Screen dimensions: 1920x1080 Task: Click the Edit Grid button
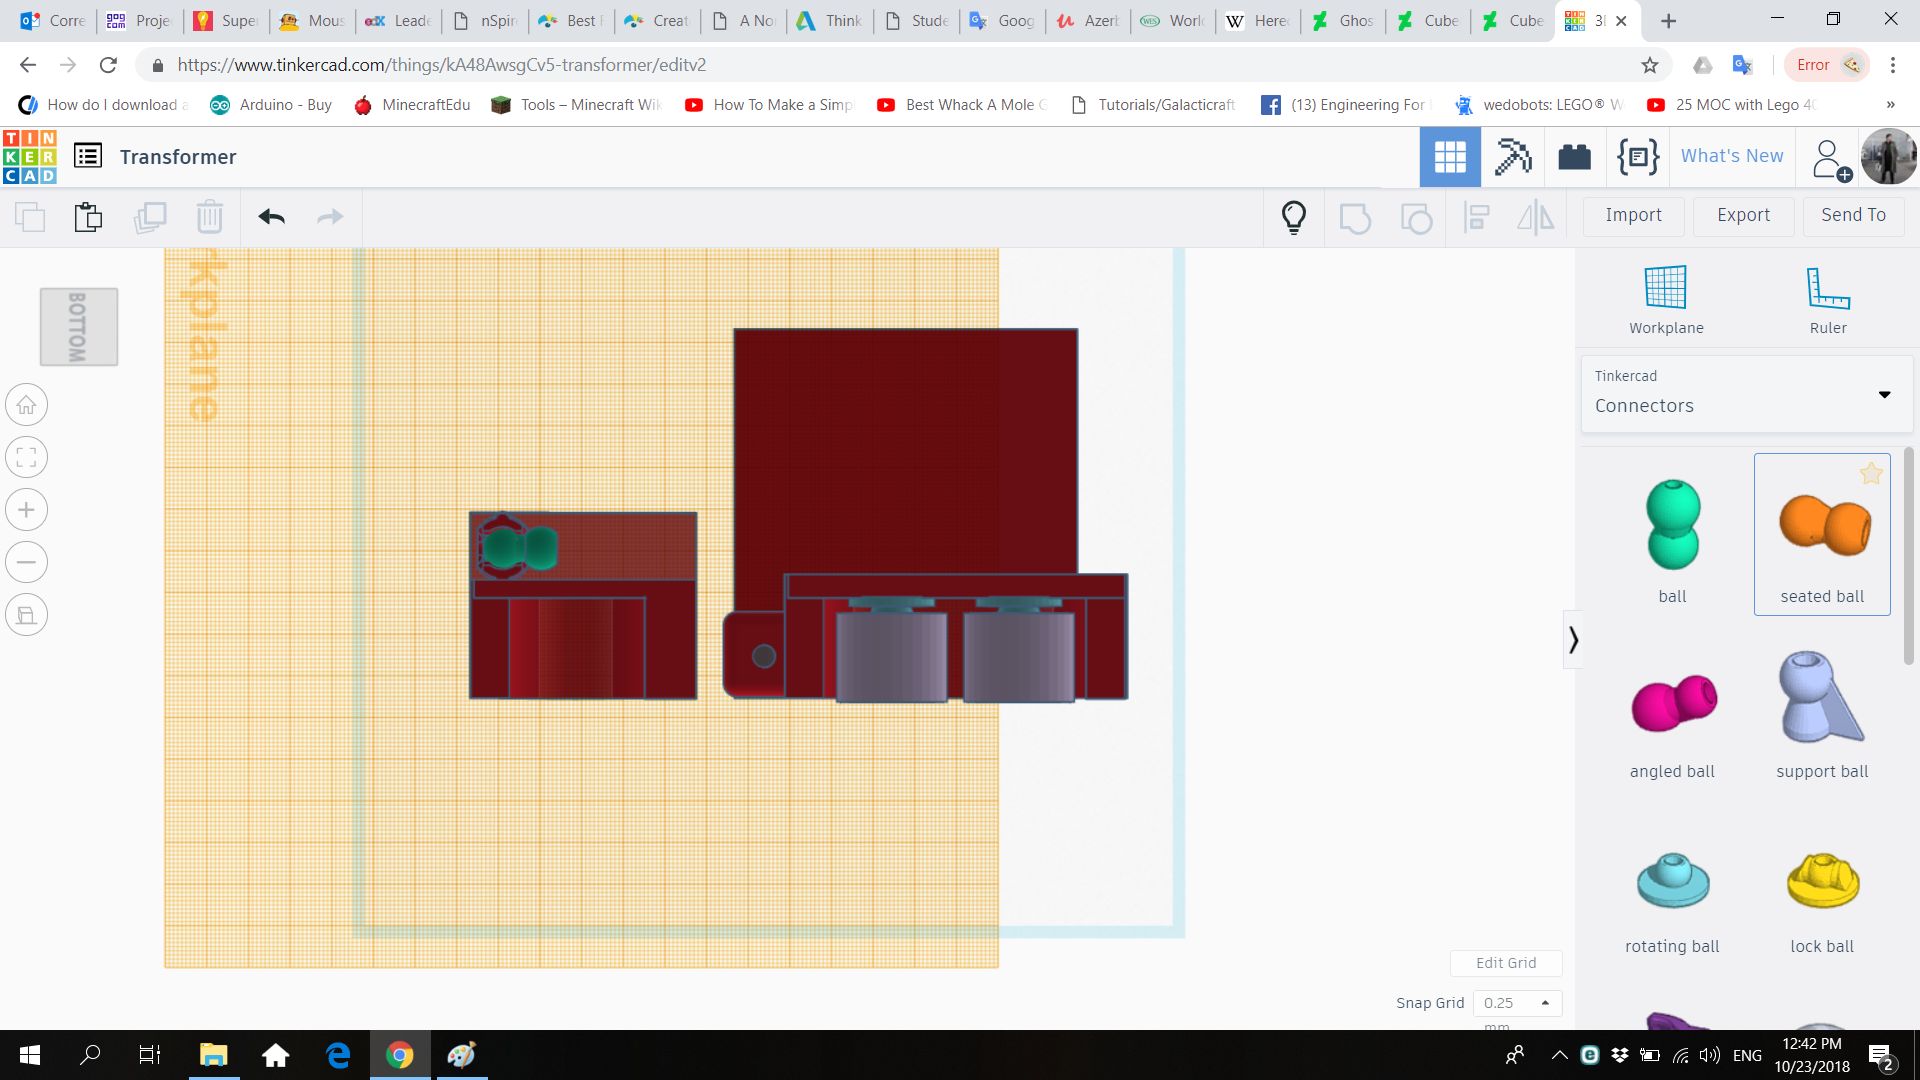(1506, 962)
